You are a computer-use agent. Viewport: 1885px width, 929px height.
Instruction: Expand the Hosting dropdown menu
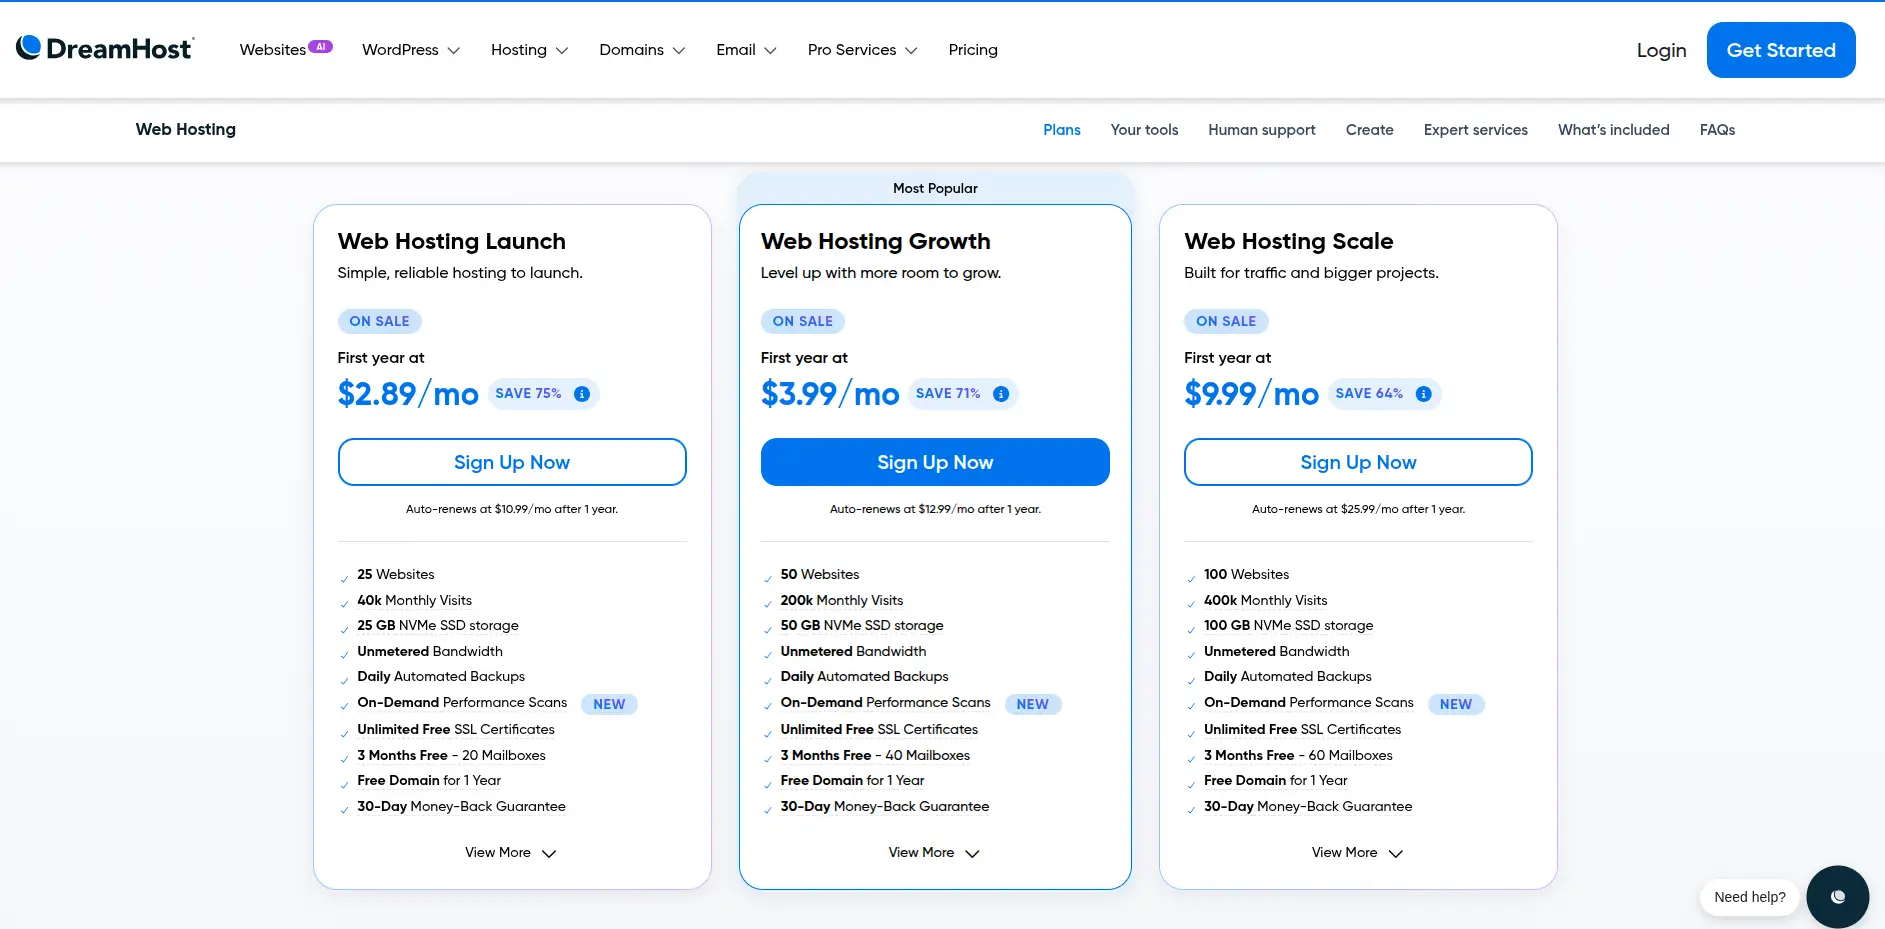(530, 50)
